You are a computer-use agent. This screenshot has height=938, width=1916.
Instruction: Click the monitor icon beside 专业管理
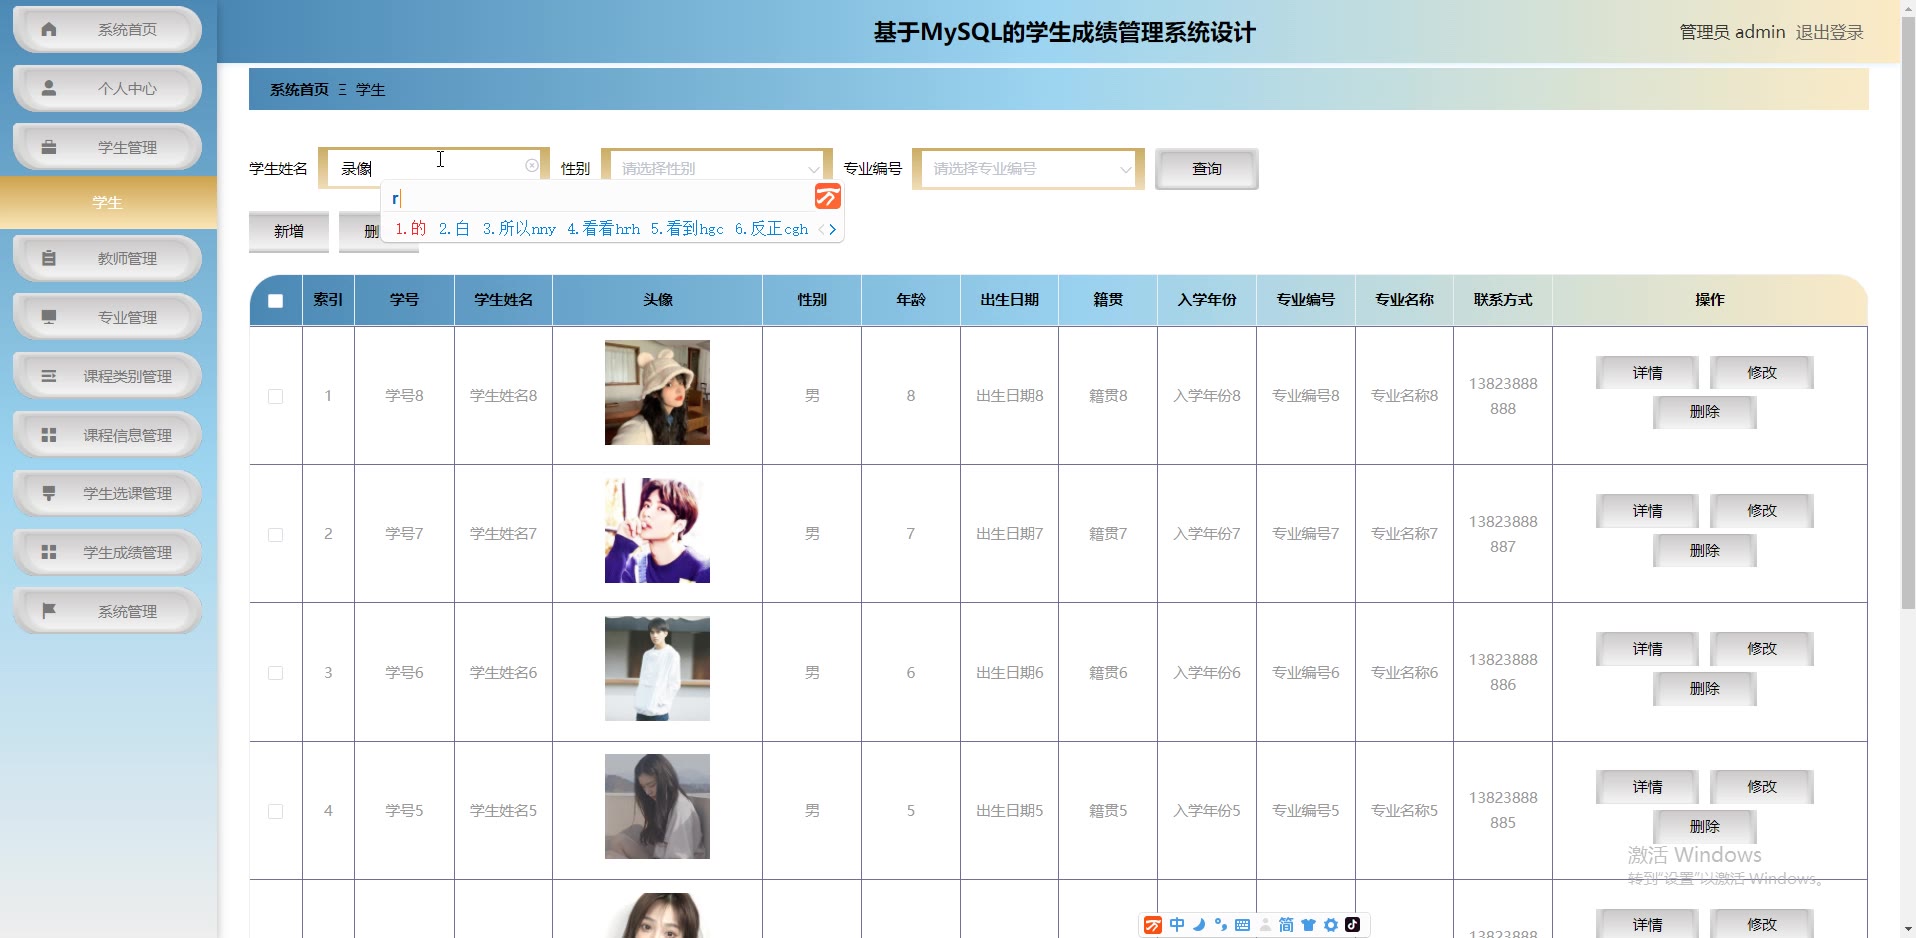(x=48, y=316)
